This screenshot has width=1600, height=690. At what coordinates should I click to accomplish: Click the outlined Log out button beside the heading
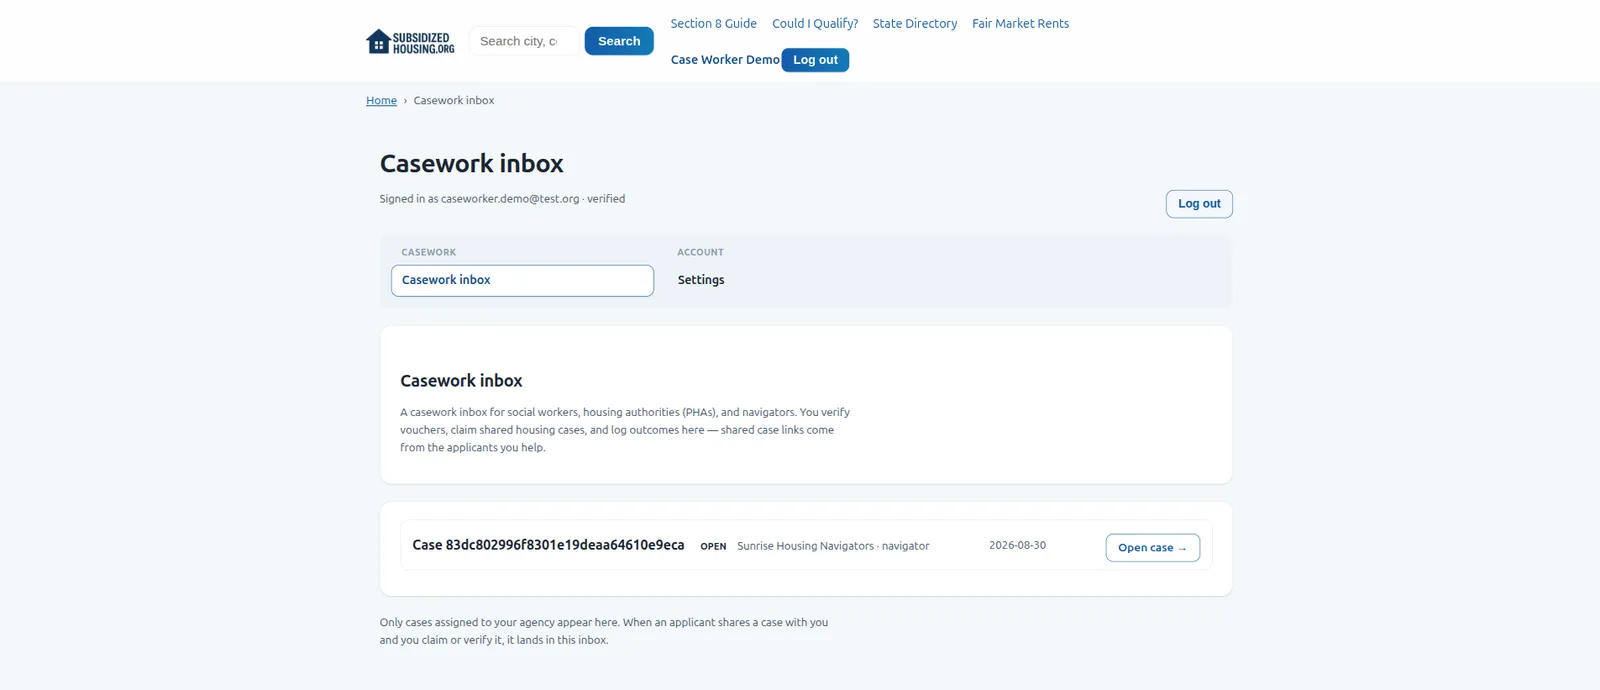pyautogui.click(x=1199, y=203)
